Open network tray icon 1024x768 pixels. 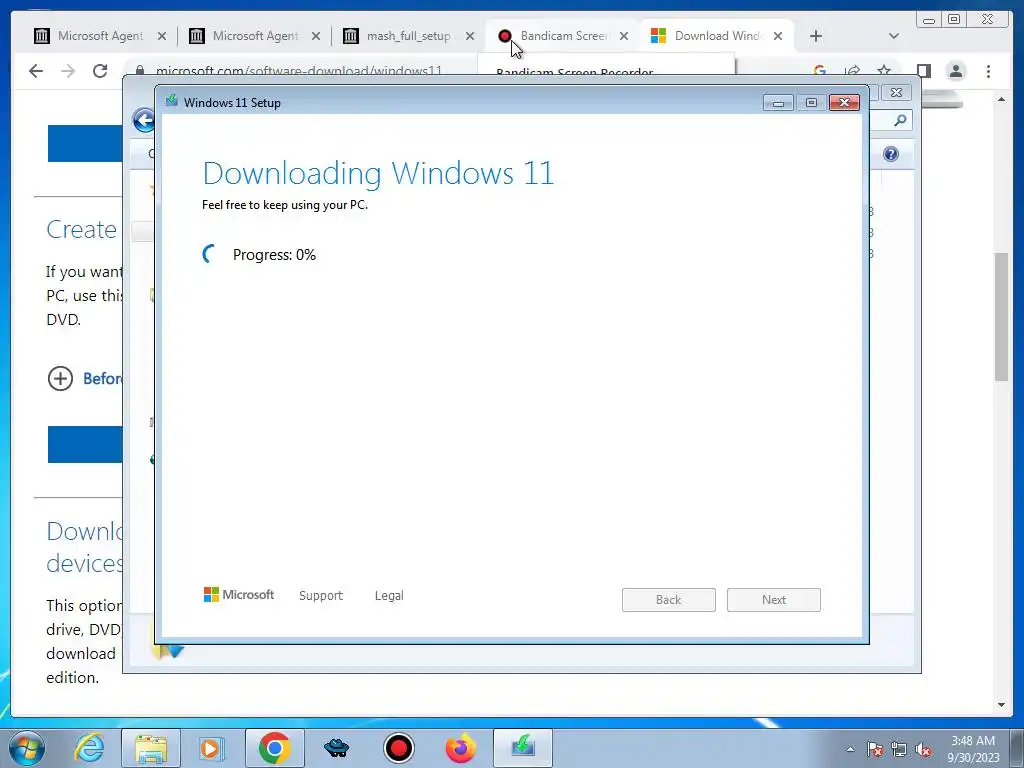(x=899, y=749)
